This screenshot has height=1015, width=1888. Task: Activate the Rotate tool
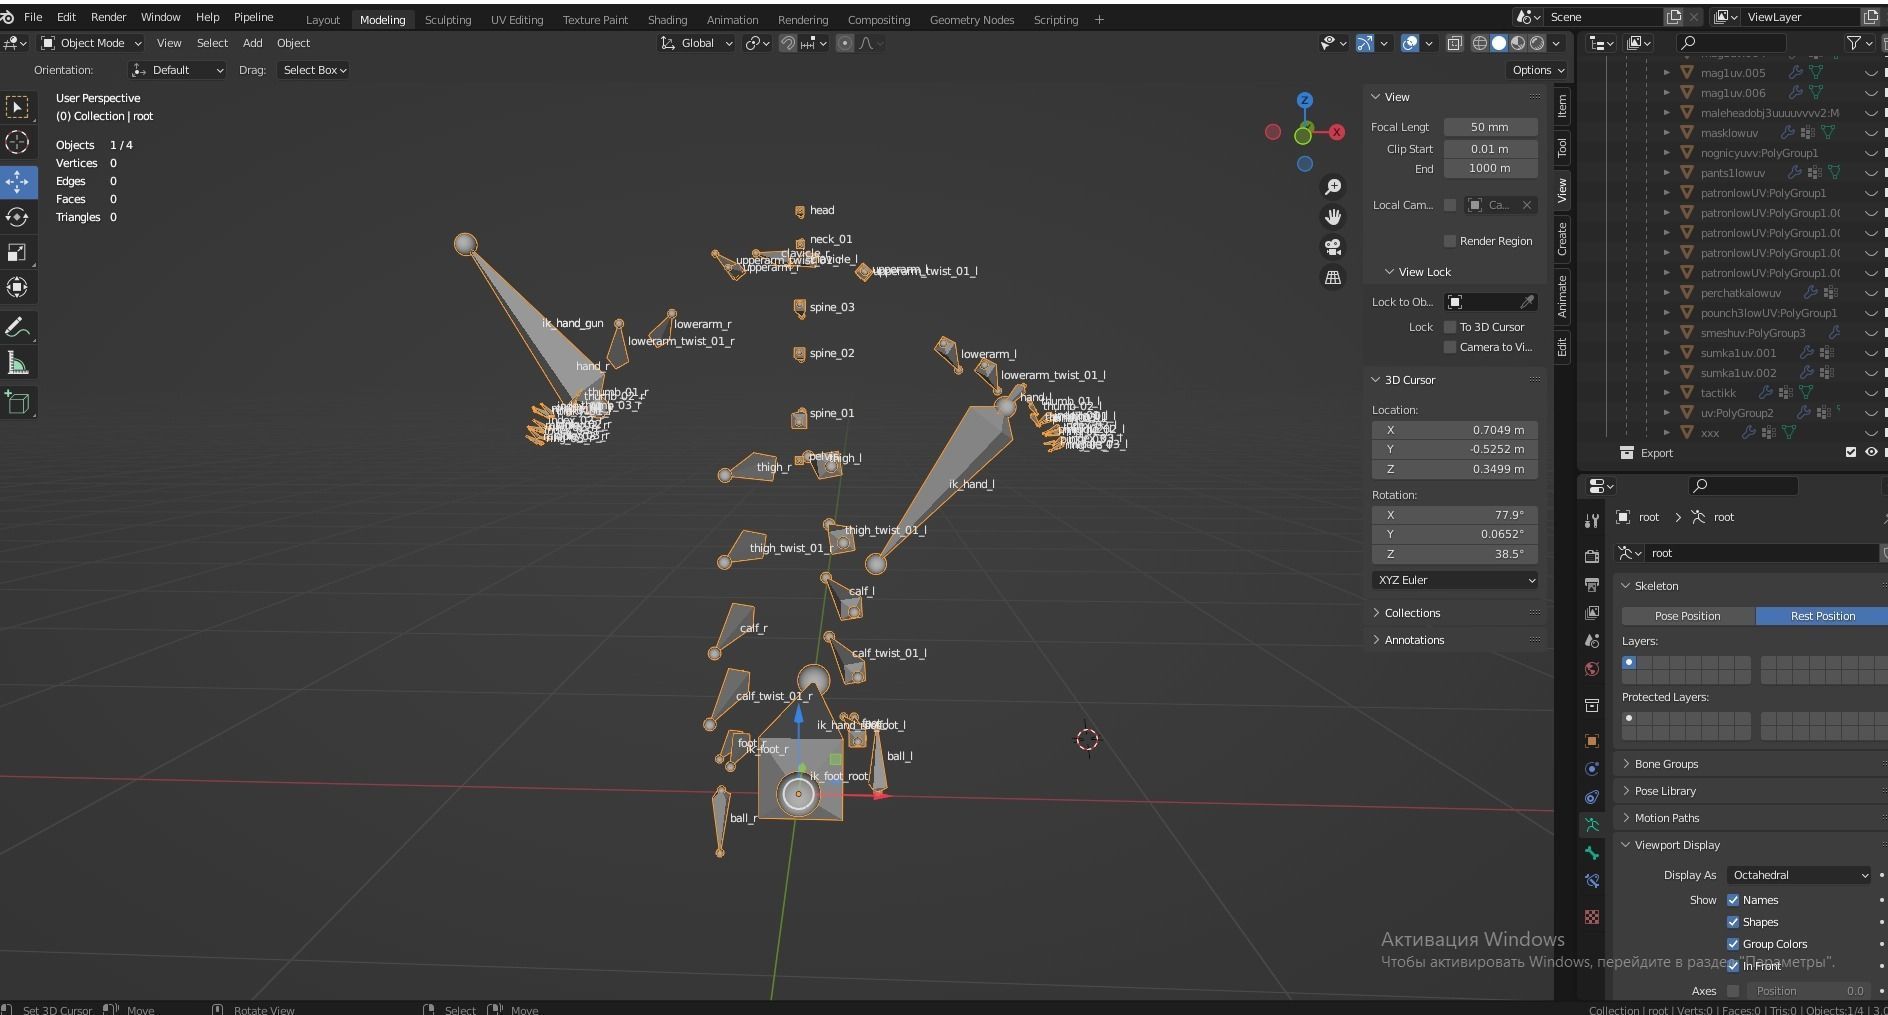17,217
